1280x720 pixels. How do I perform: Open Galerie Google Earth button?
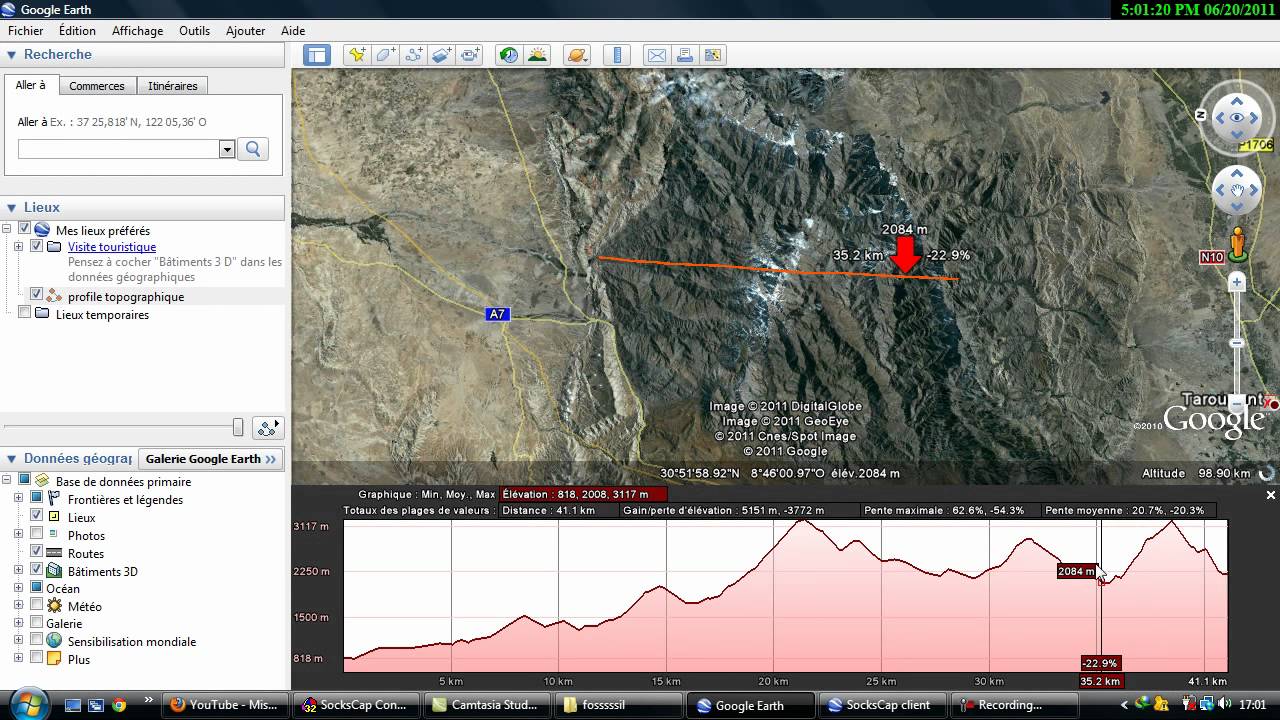[211, 459]
